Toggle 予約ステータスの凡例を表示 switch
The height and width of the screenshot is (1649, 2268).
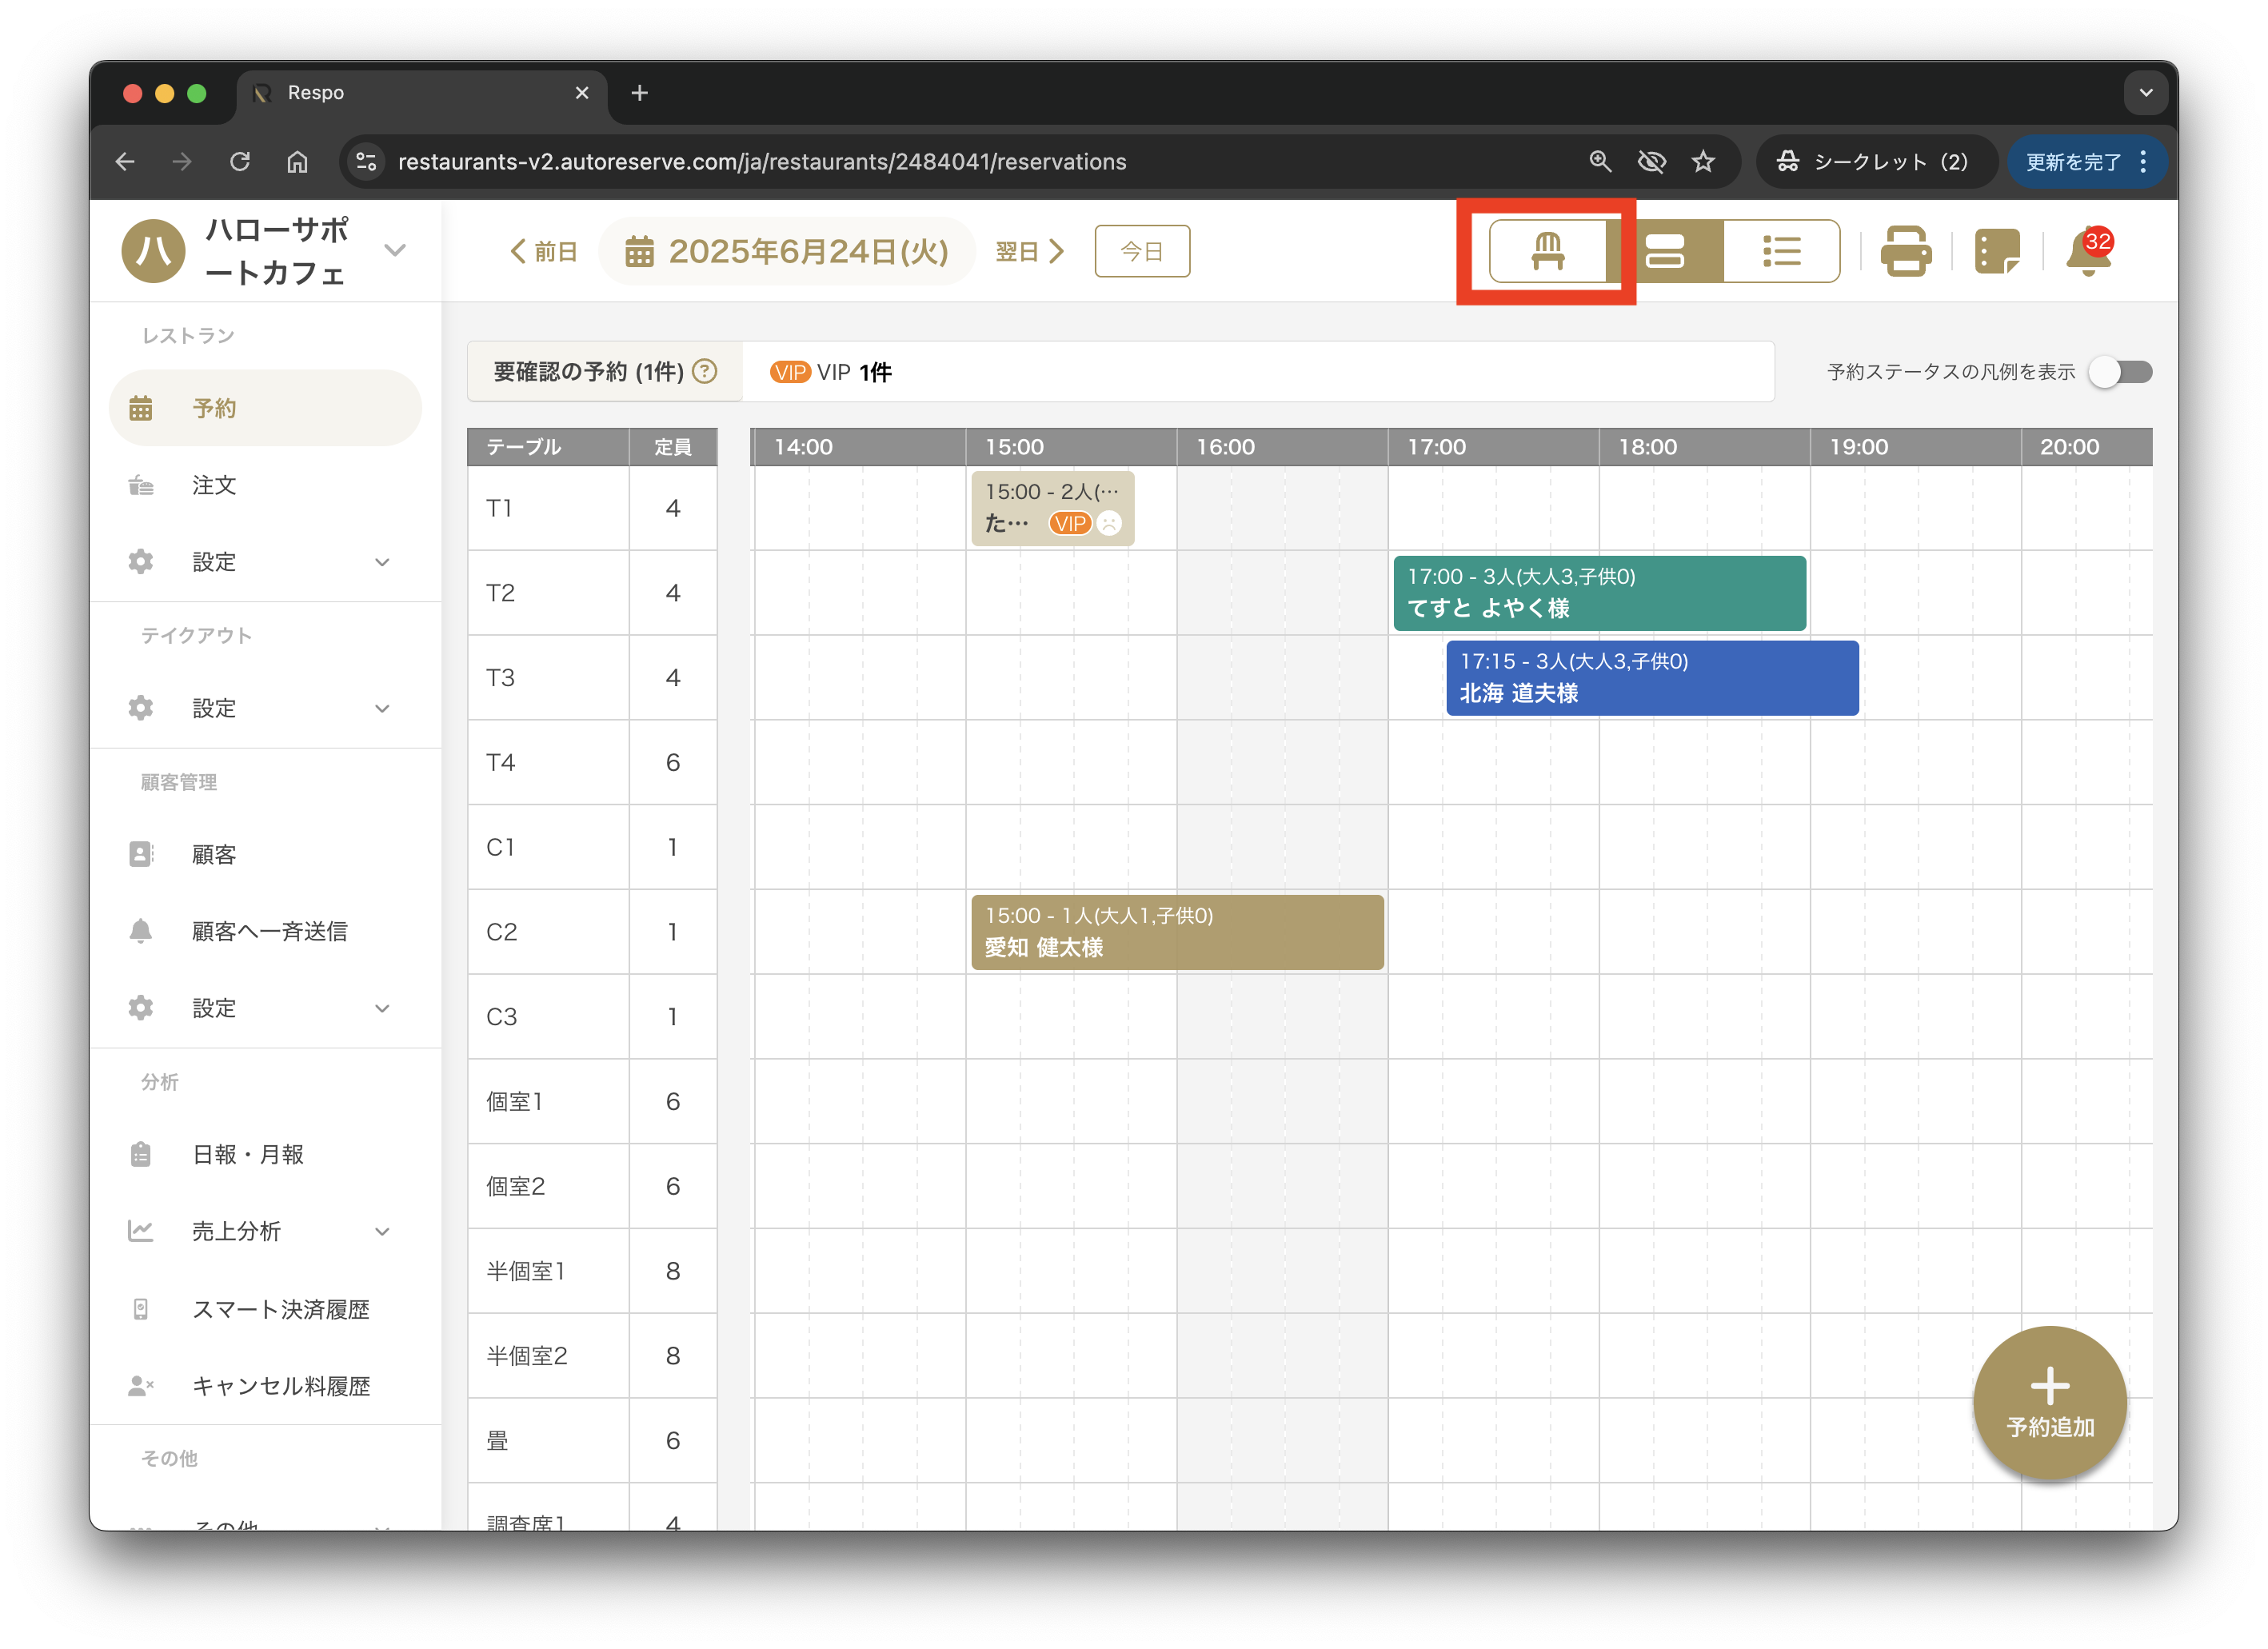click(x=2120, y=372)
